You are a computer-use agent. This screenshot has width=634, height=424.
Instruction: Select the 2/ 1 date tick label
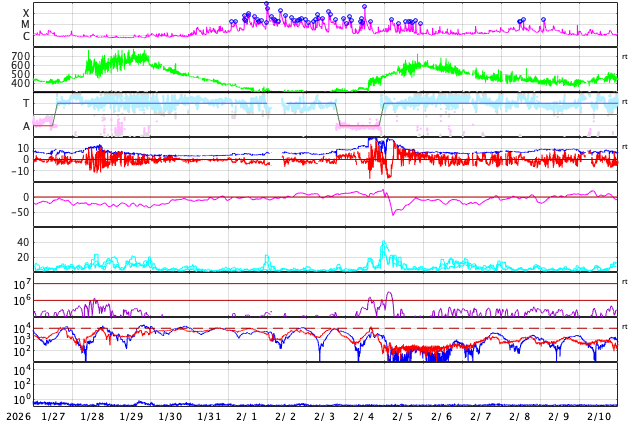coord(246,416)
